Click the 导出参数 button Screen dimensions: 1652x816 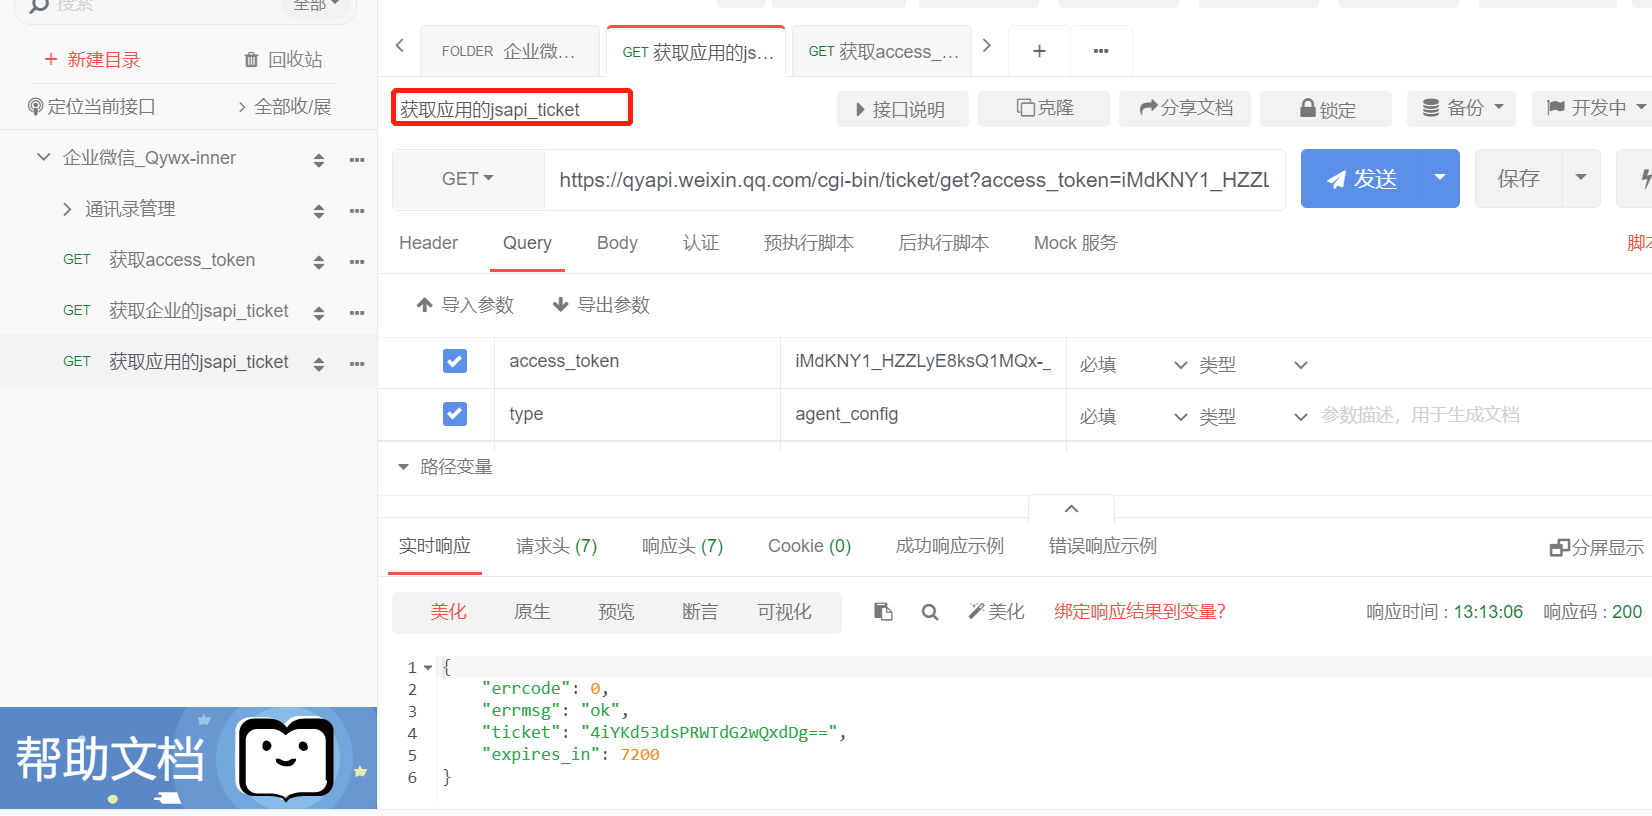[601, 305]
